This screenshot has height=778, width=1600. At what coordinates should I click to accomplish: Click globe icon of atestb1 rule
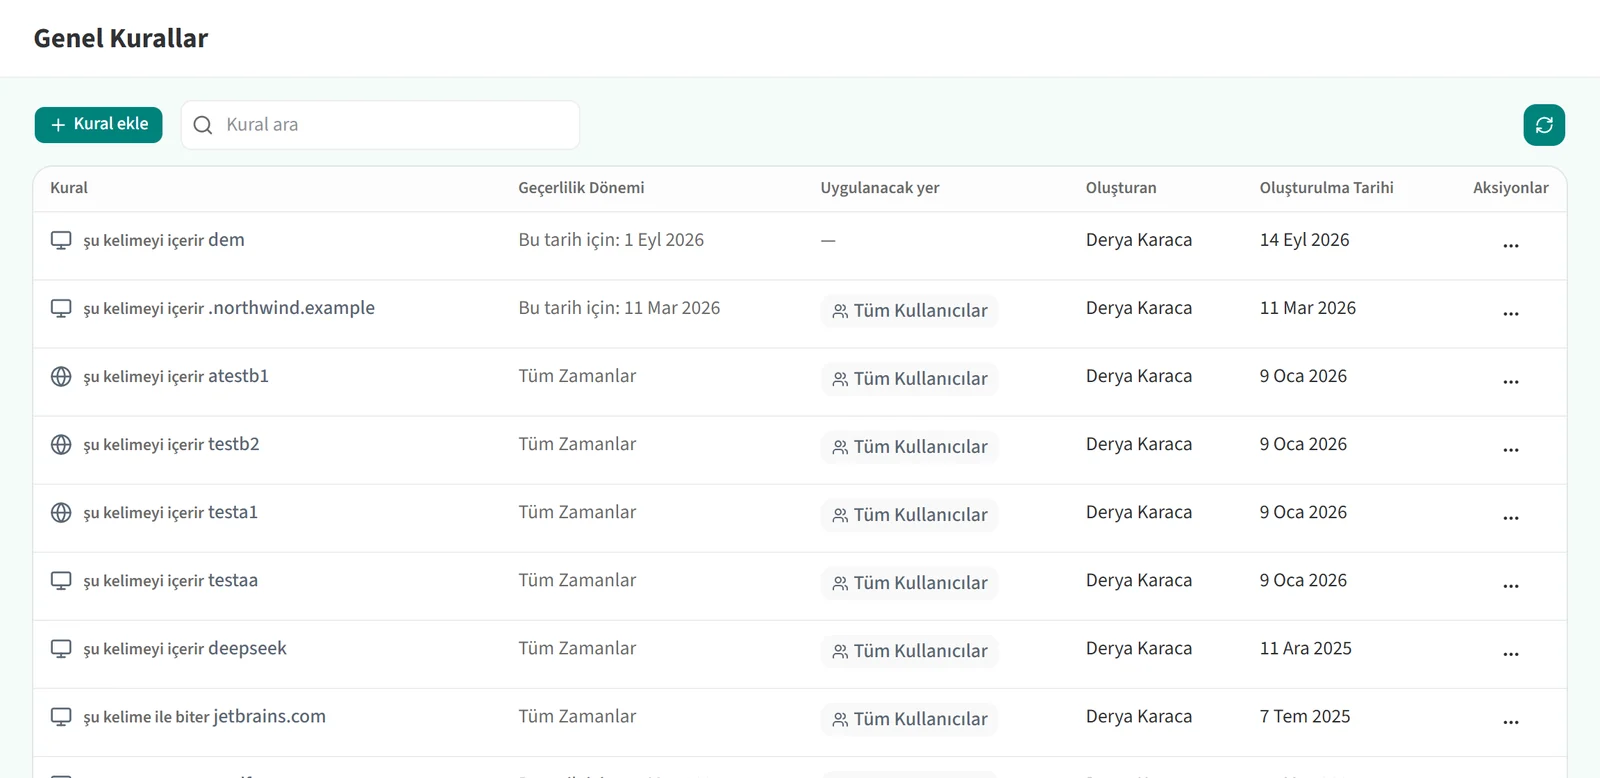61,377
